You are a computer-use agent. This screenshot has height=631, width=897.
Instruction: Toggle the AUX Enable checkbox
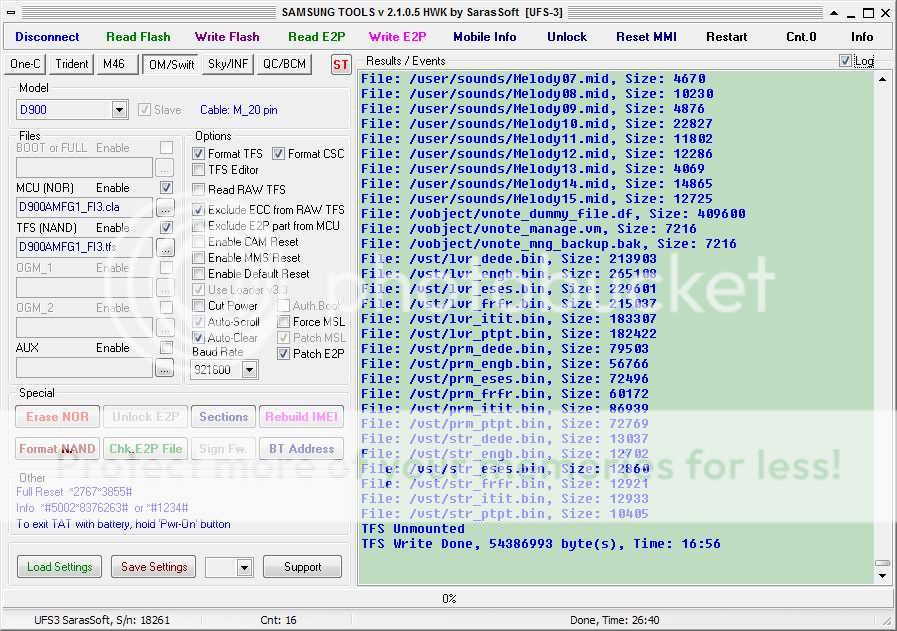pyautogui.click(x=166, y=347)
